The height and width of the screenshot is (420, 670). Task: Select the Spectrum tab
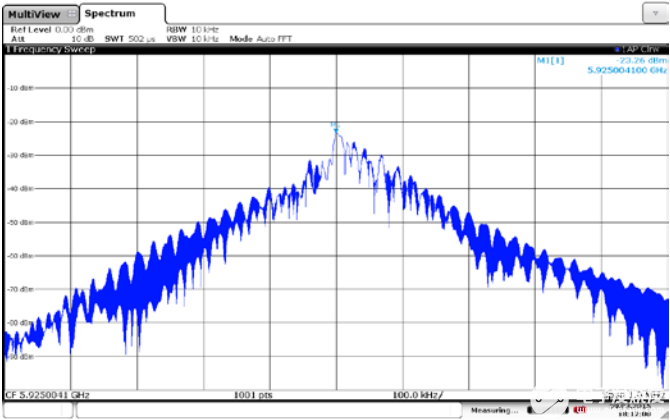[111, 13]
